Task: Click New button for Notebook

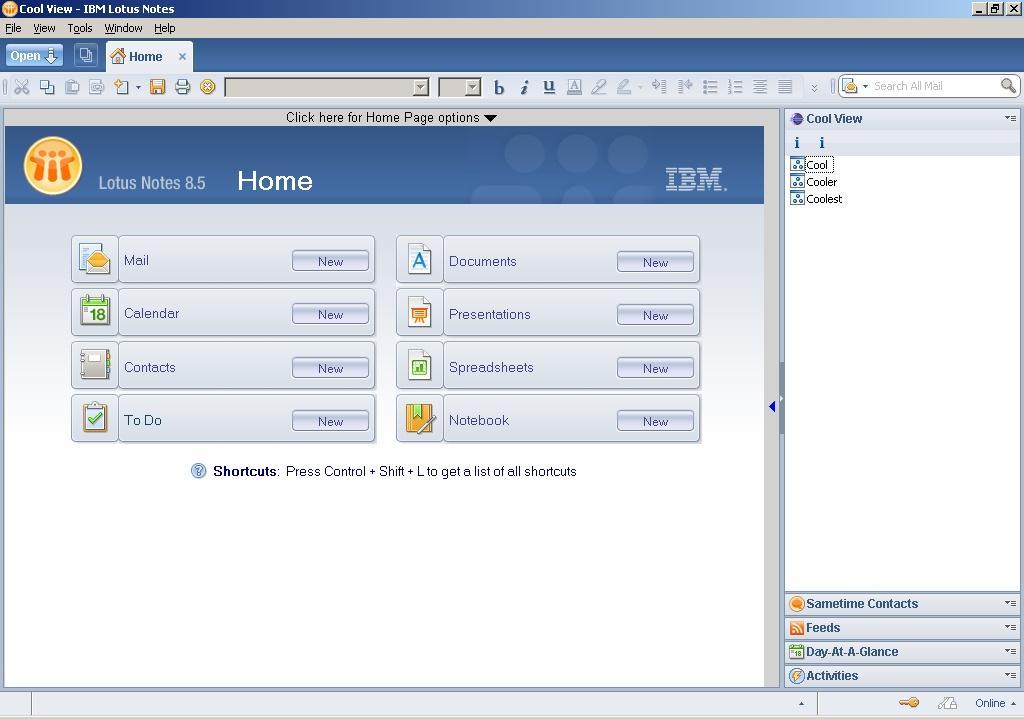Action: coord(655,421)
